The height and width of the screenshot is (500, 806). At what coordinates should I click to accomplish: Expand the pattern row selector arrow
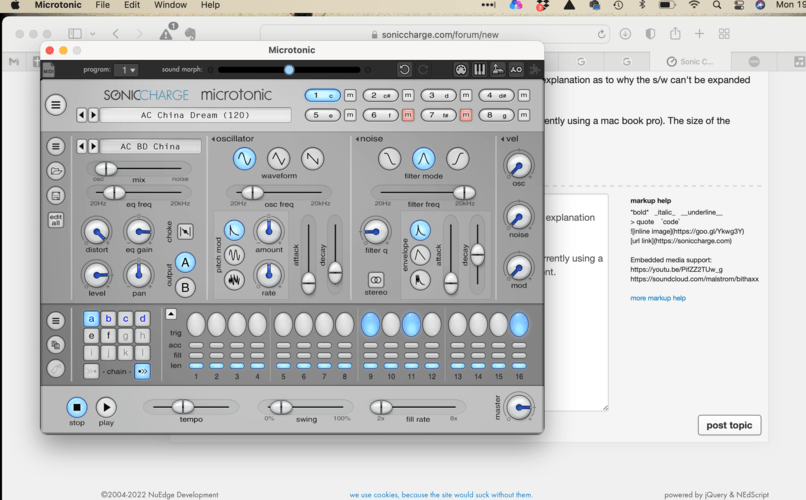coord(171,314)
